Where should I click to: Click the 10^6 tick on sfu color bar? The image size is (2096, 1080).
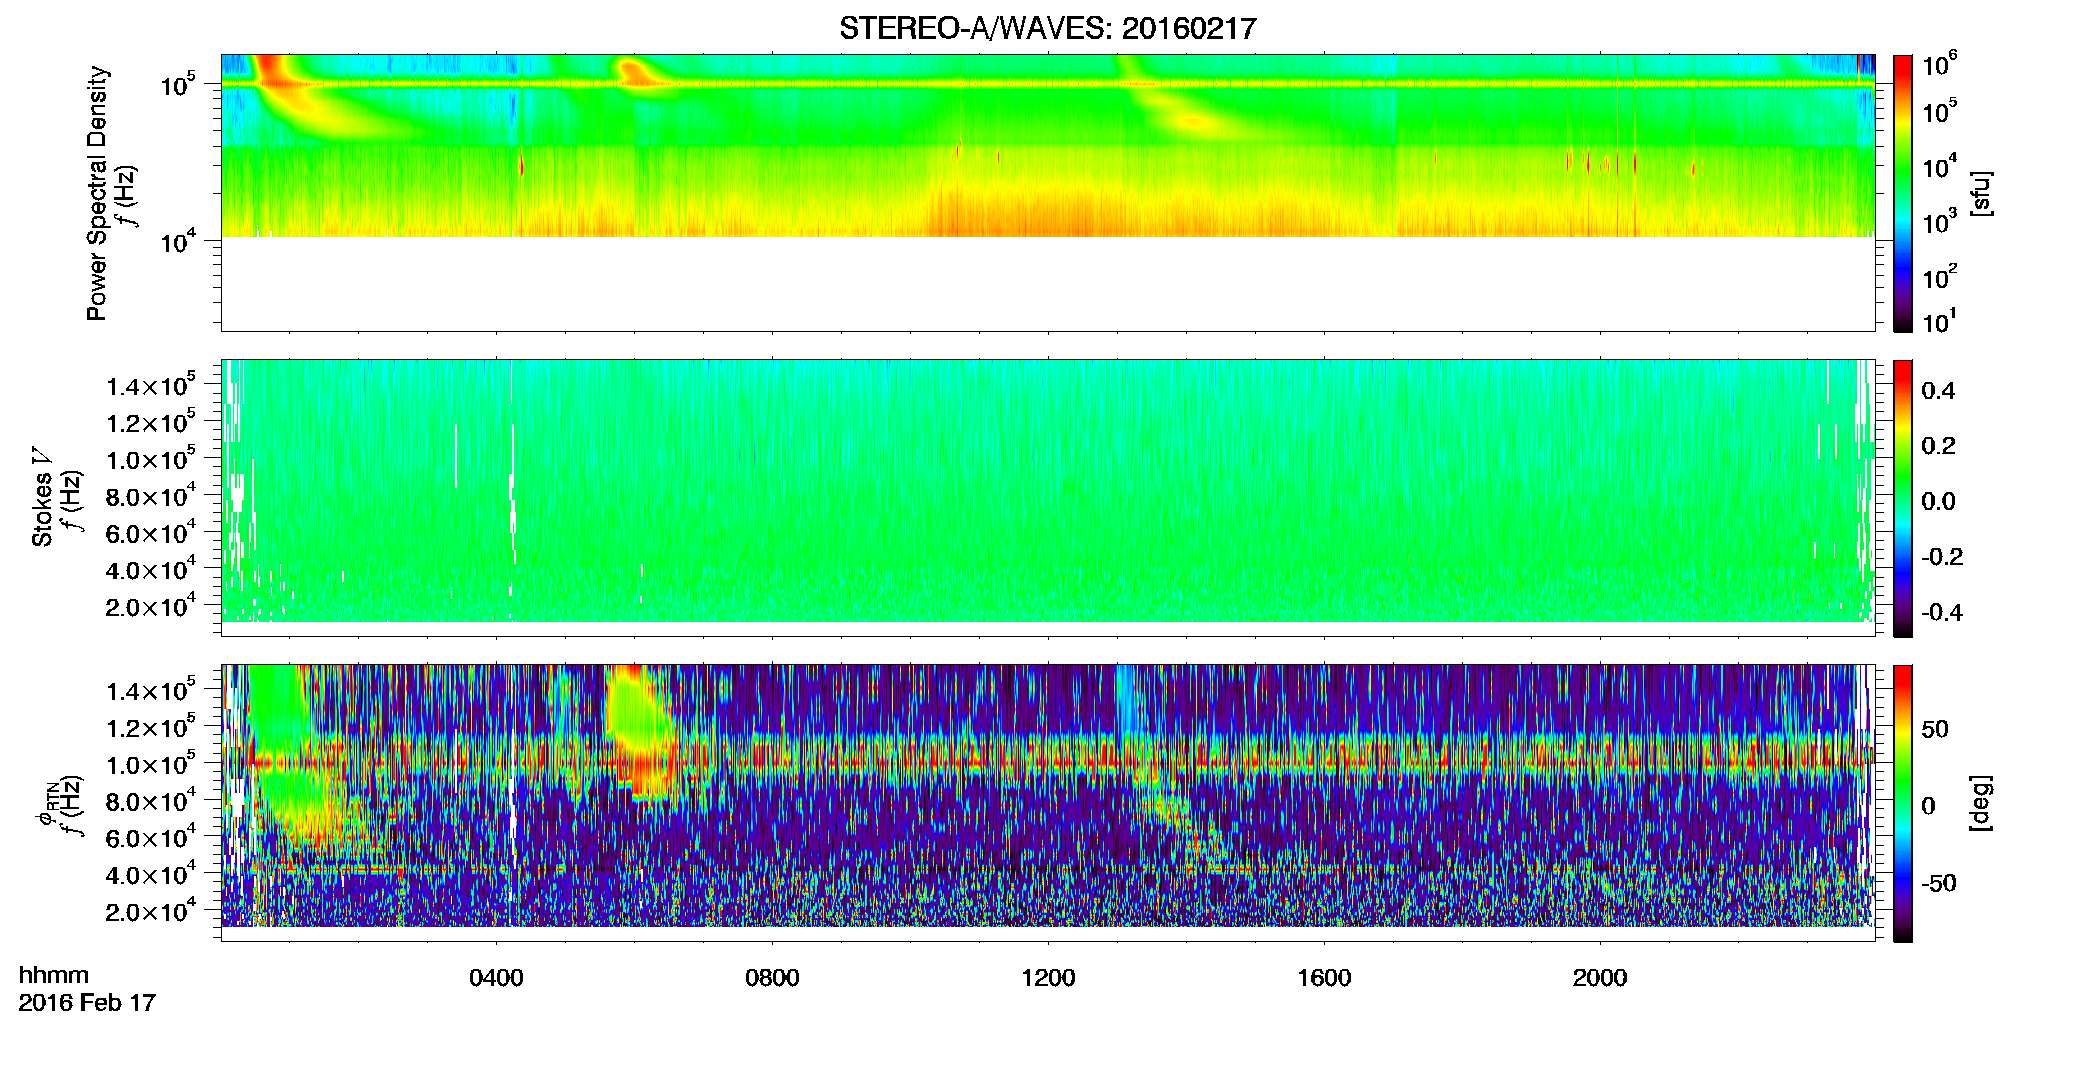click(1939, 66)
